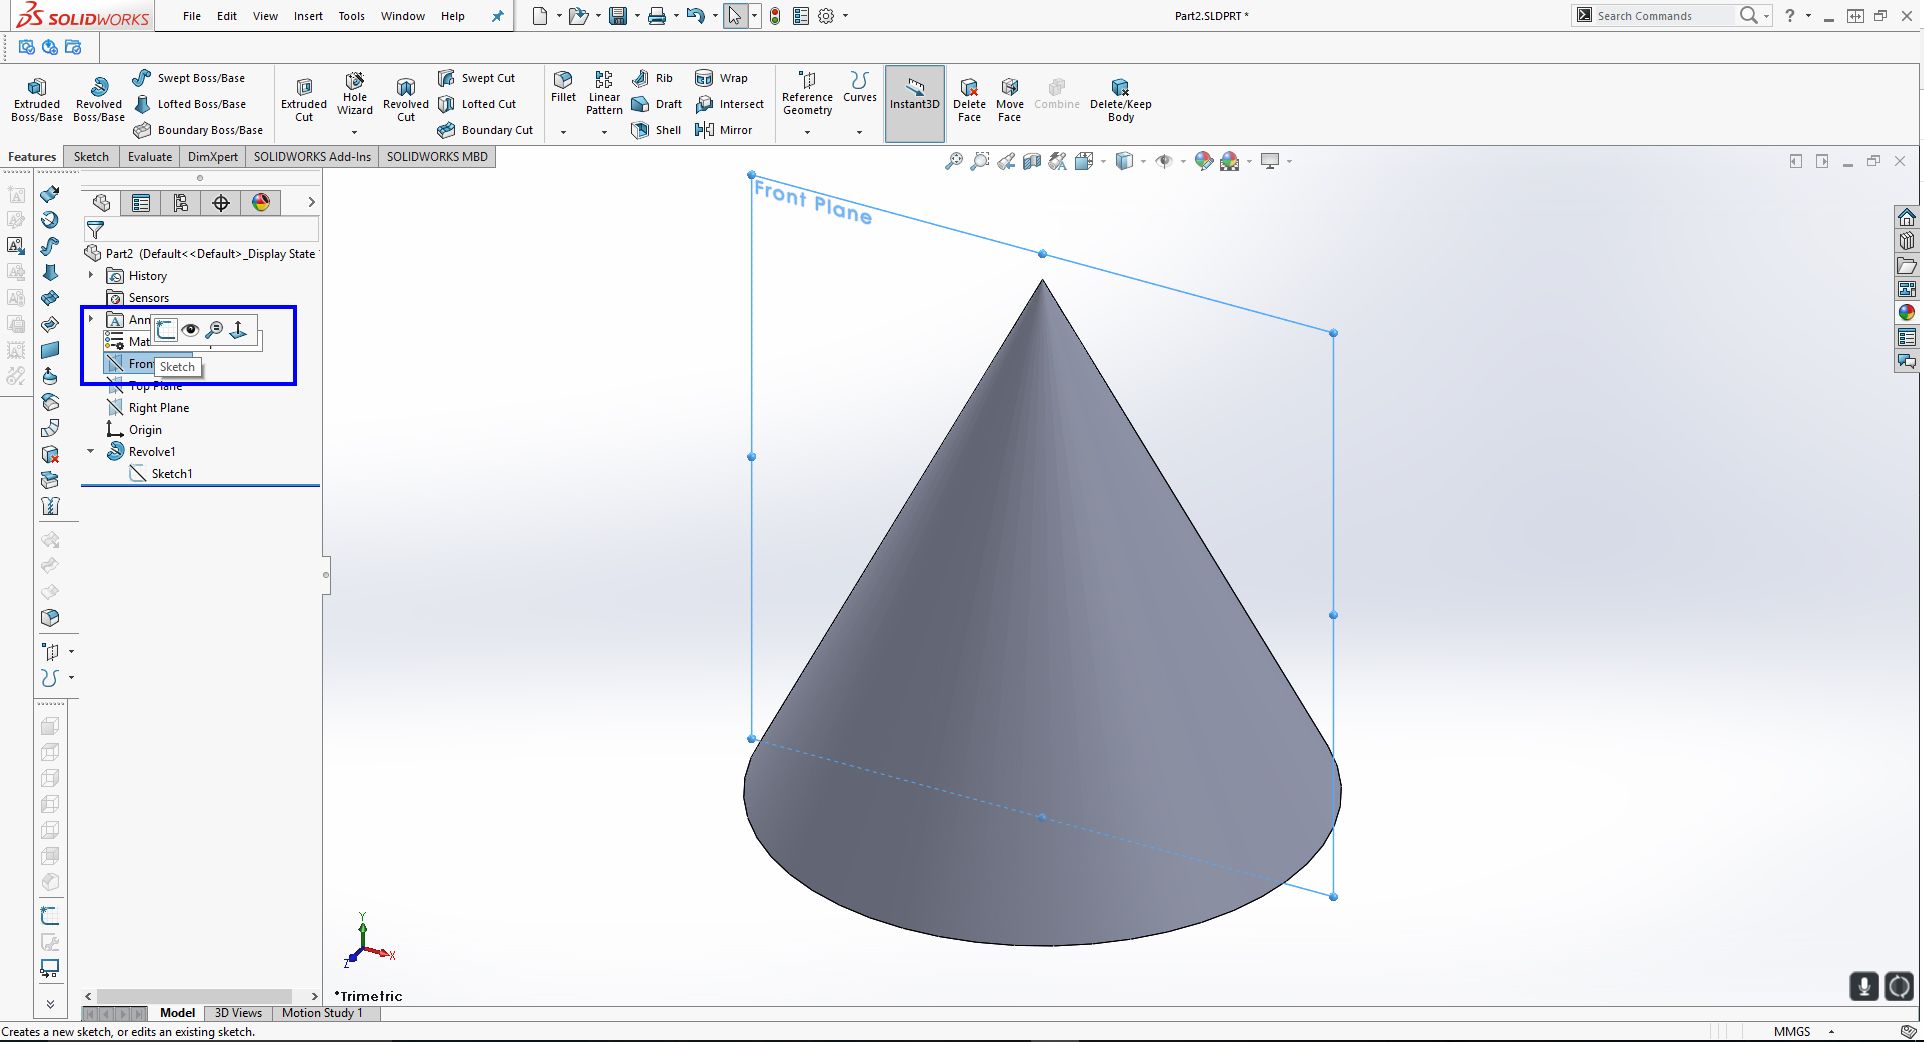
Task: Pick Boundary Boss/Base feature
Action: (x=198, y=130)
